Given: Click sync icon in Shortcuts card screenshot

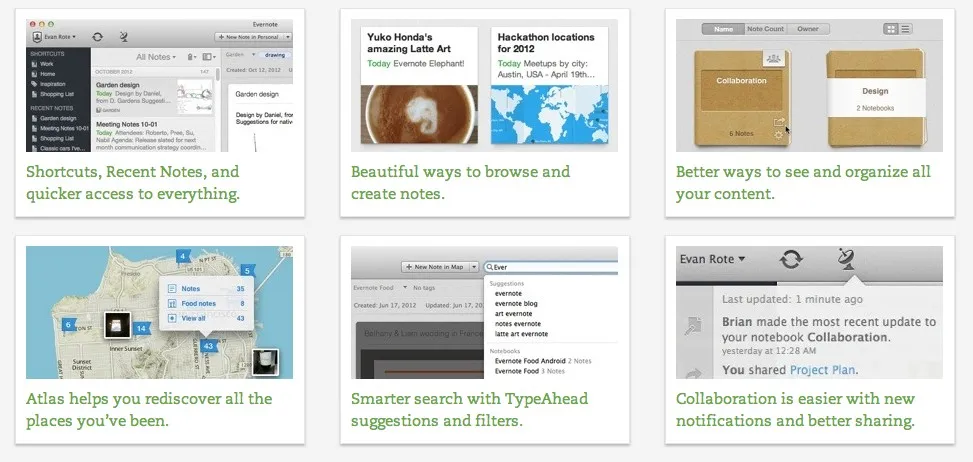Looking at the screenshot, I should (x=97, y=37).
